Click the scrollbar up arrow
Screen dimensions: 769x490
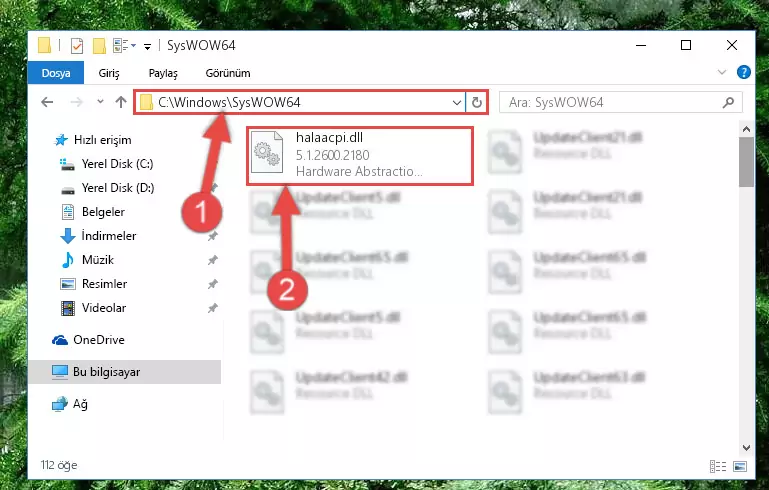[x=746, y=129]
